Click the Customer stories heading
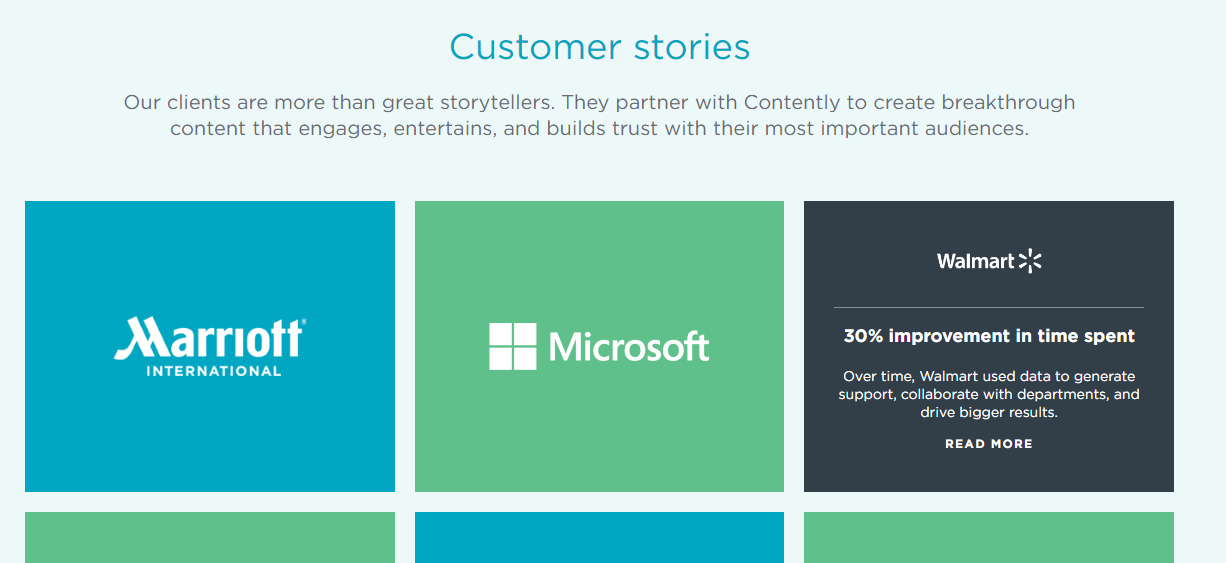This screenshot has width=1226, height=563. pos(599,47)
